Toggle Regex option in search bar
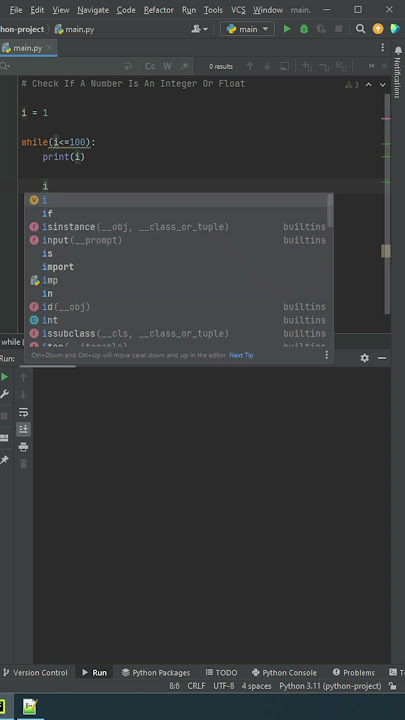 click(185, 67)
